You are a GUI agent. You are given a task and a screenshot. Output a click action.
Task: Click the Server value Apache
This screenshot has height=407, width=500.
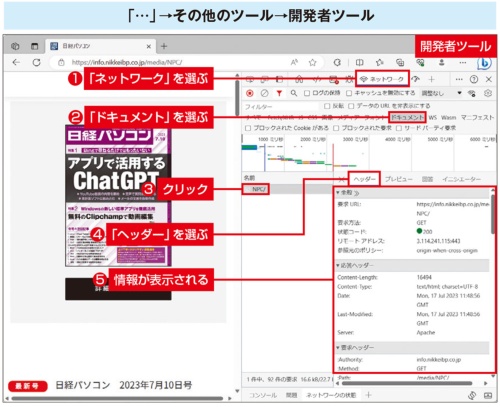(x=426, y=332)
